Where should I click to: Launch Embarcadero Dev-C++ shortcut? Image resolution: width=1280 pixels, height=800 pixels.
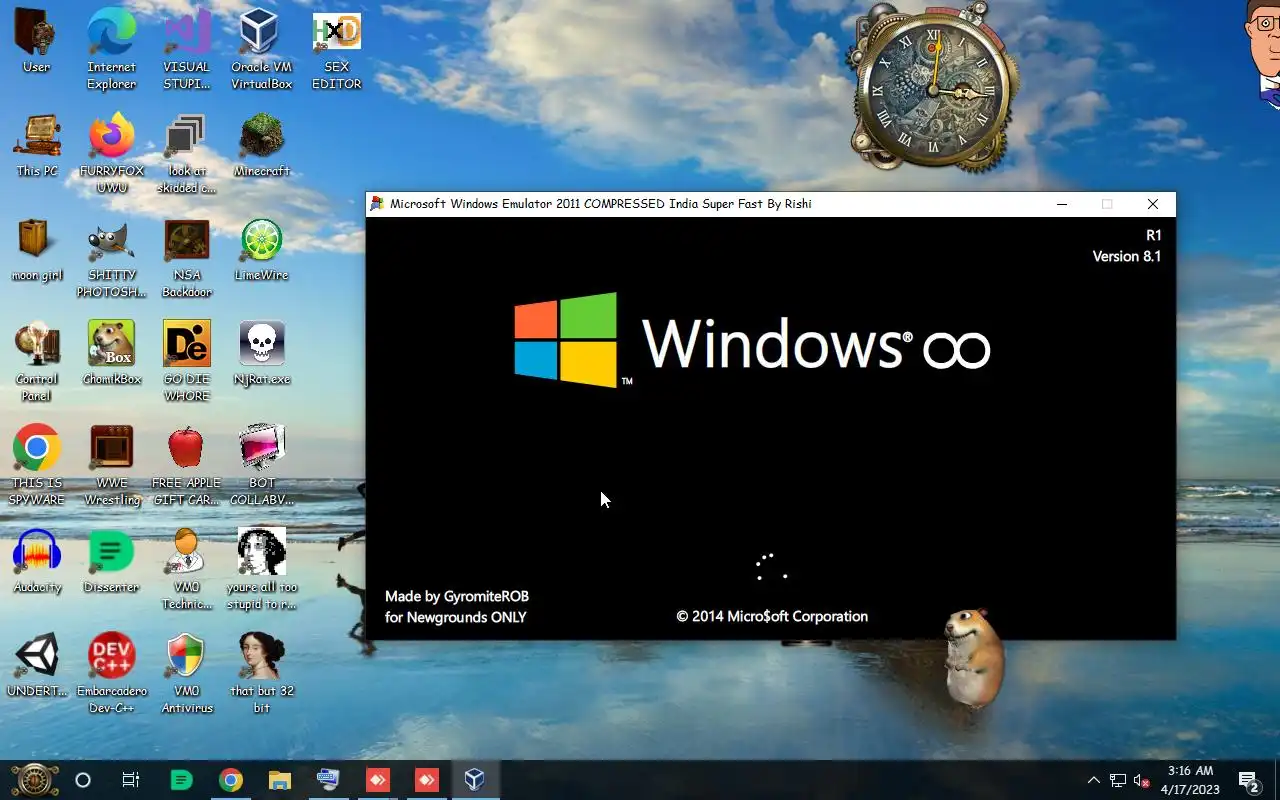(112, 674)
